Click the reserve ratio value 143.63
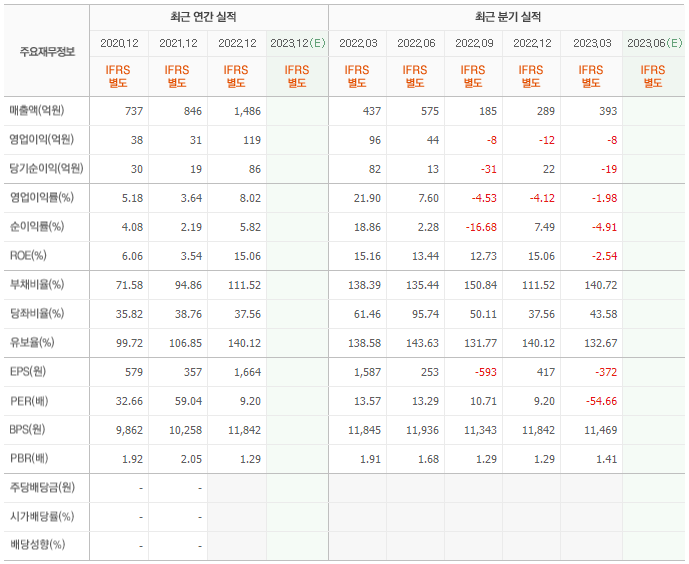The height and width of the screenshot is (564, 689). point(422,343)
